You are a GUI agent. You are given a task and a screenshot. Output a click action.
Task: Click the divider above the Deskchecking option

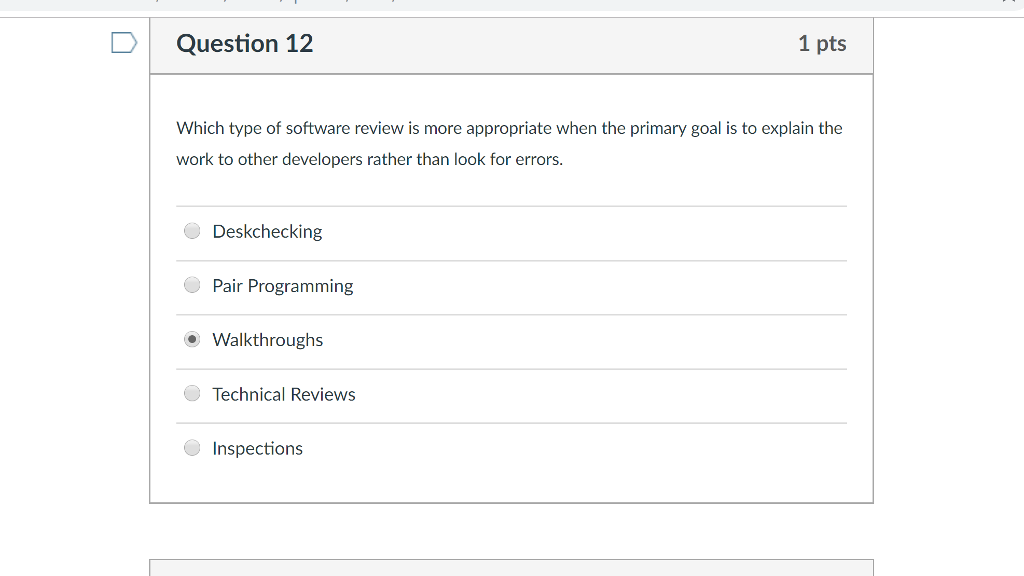[x=511, y=206]
